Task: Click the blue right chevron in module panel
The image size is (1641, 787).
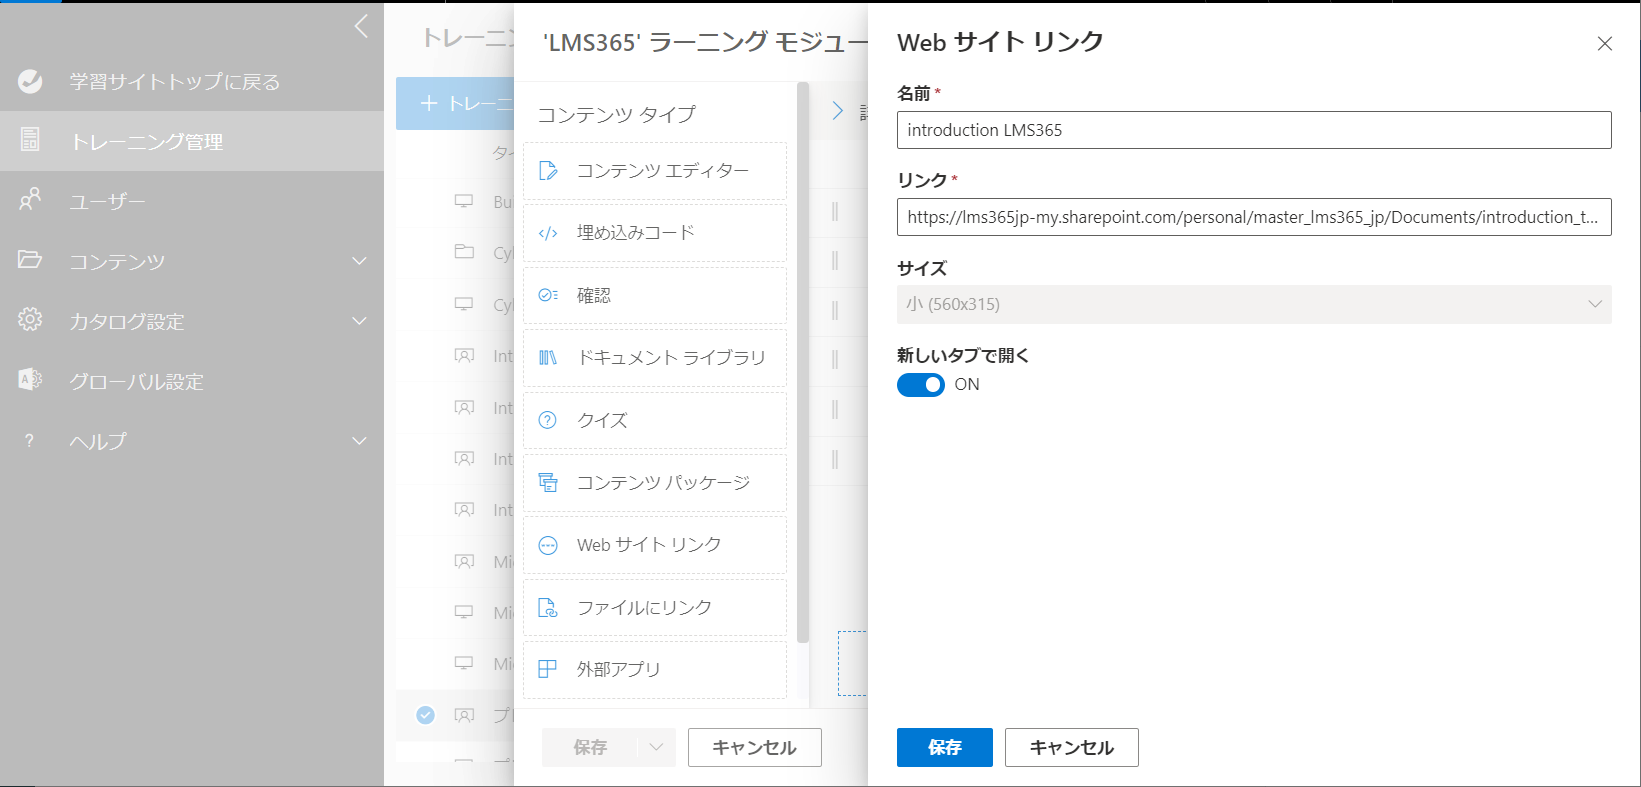Action: pos(838,111)
